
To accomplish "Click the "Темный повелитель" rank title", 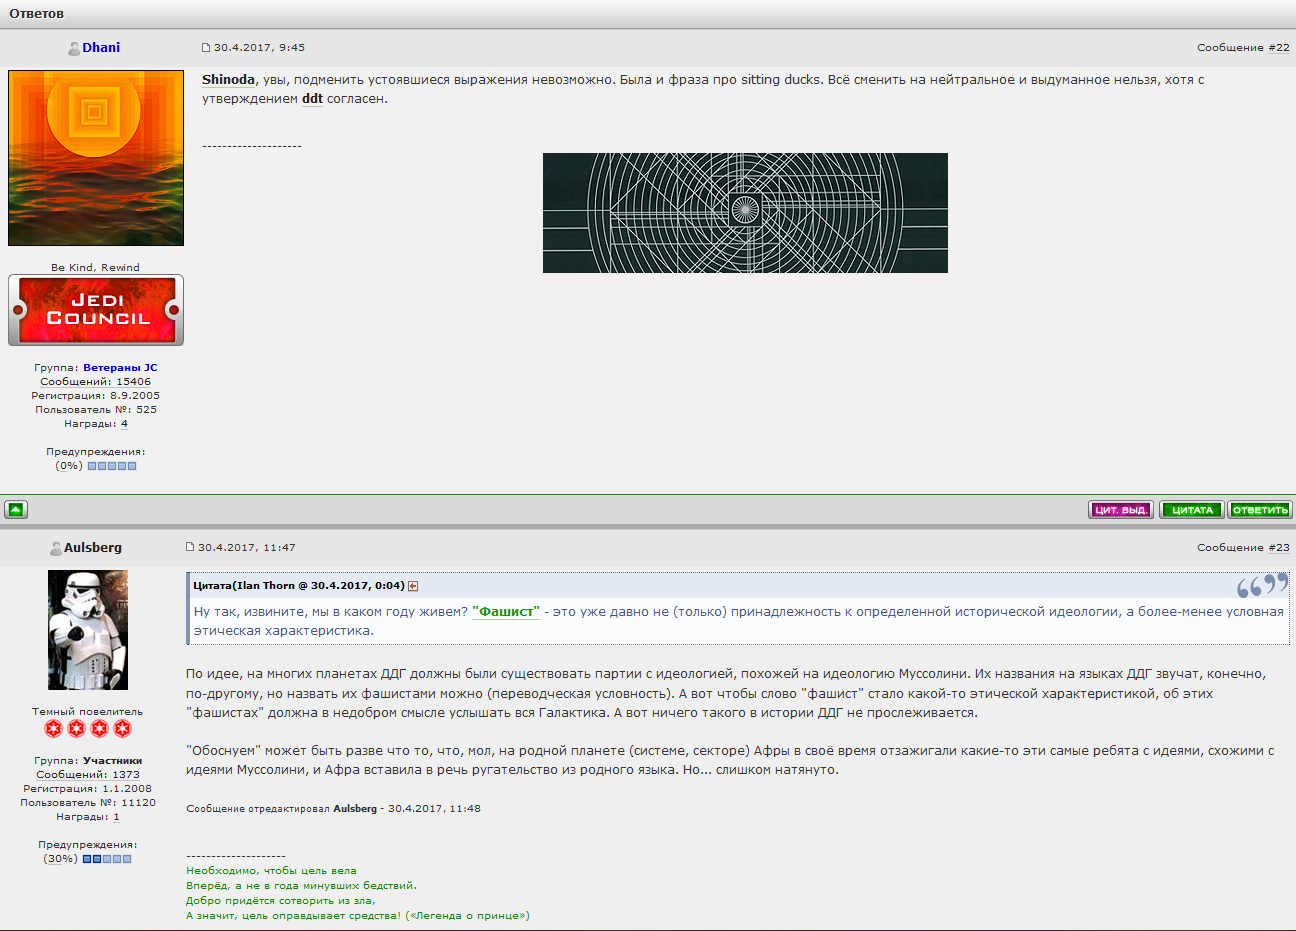I will click(x=88, y=712).
